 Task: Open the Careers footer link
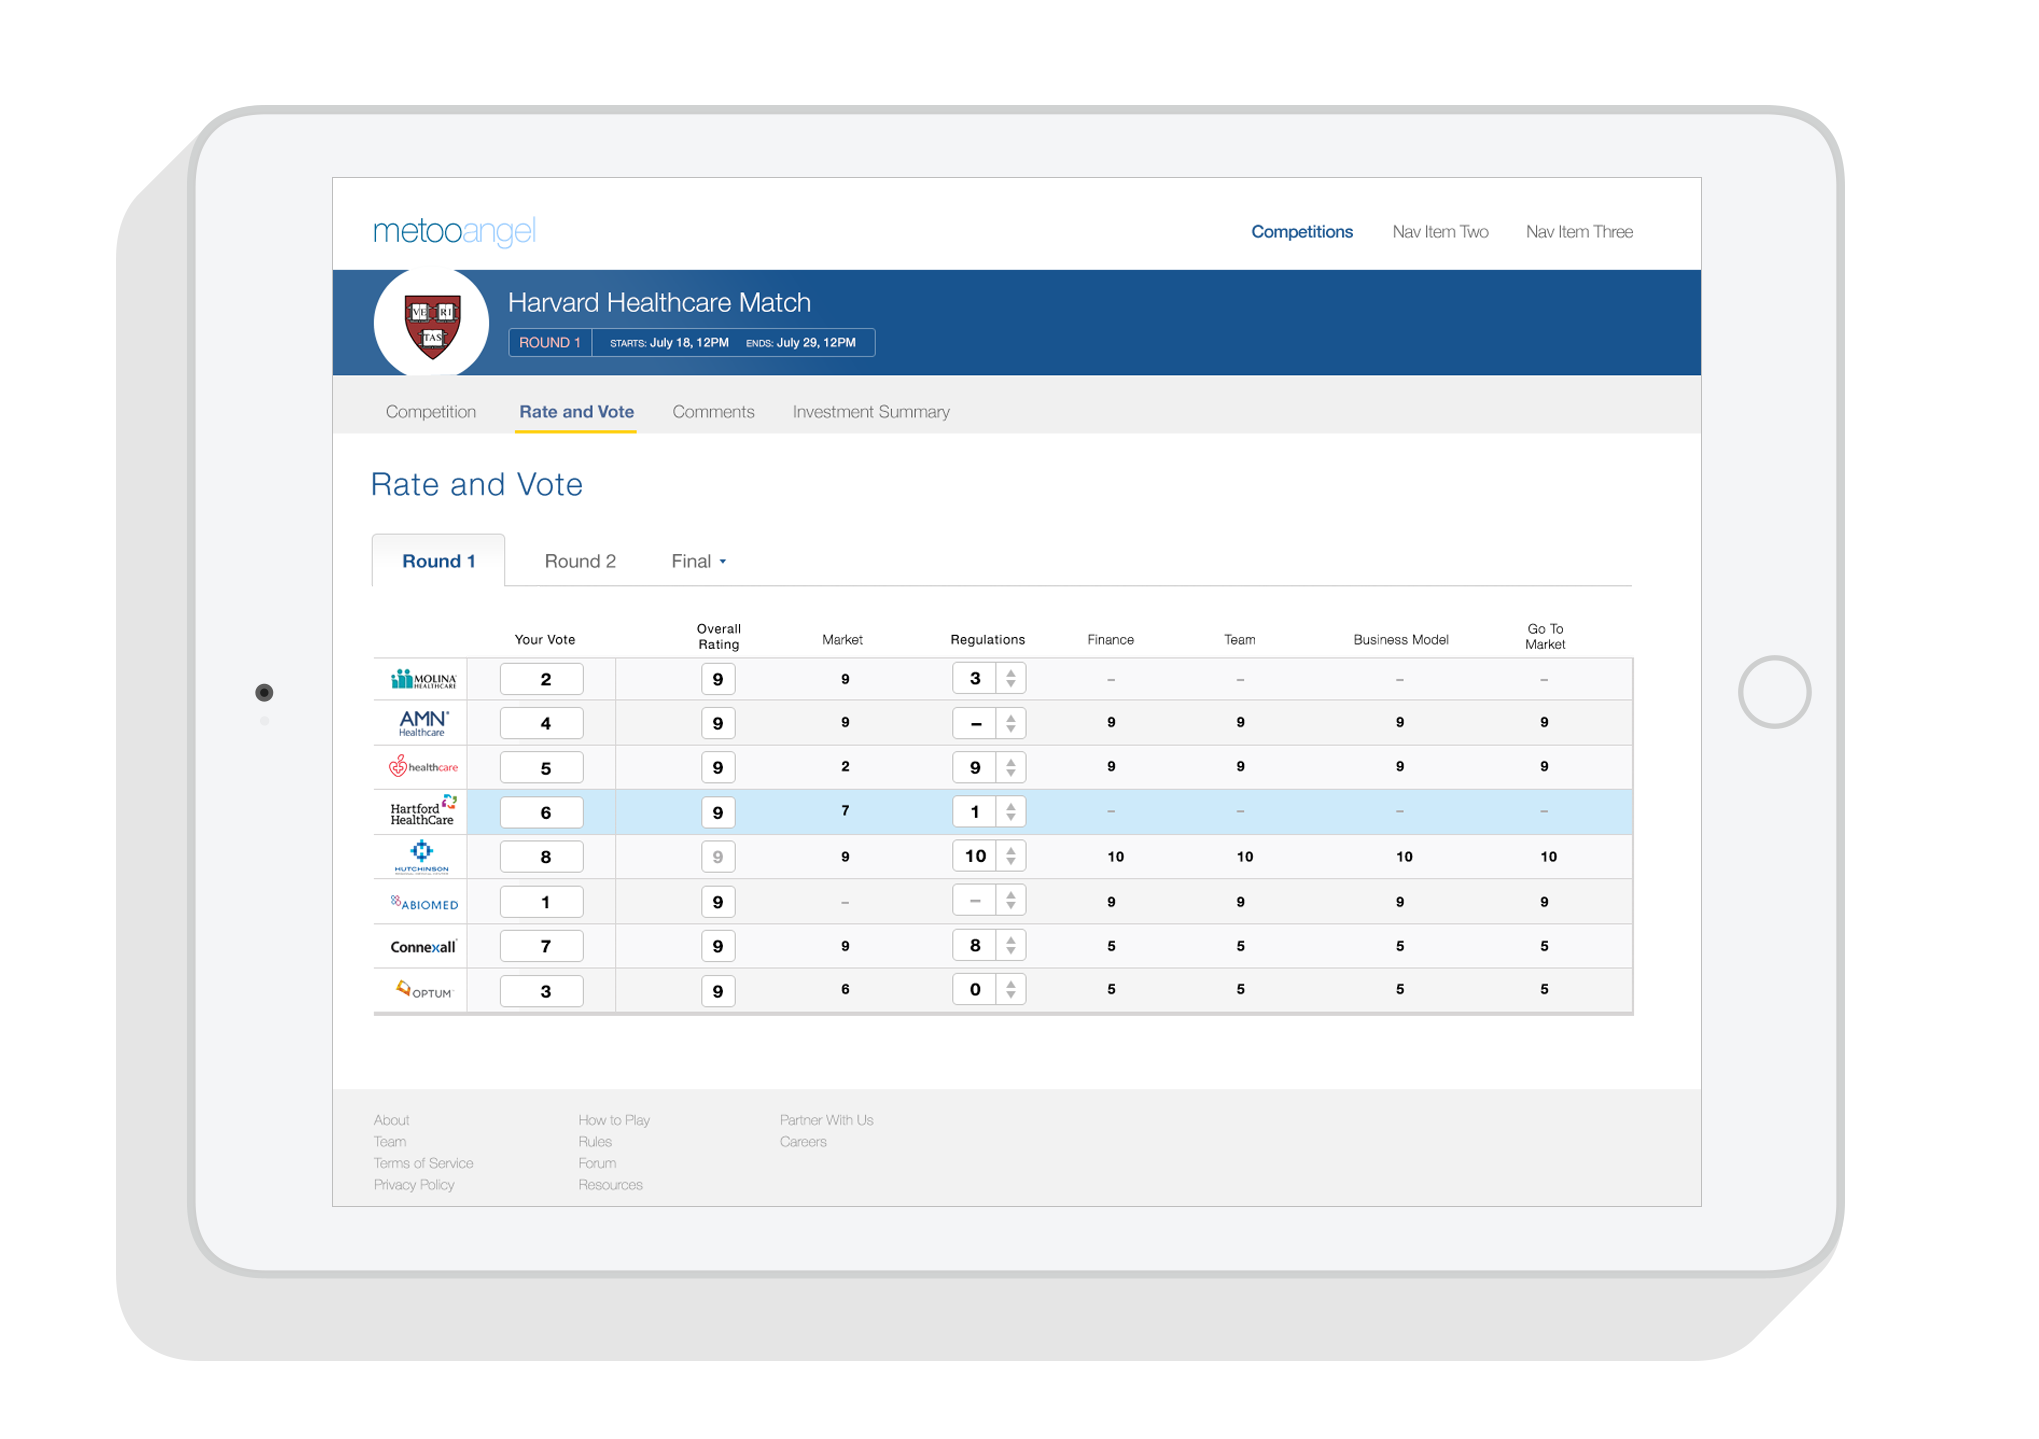pyautogui.click(x=803, y=1142)
